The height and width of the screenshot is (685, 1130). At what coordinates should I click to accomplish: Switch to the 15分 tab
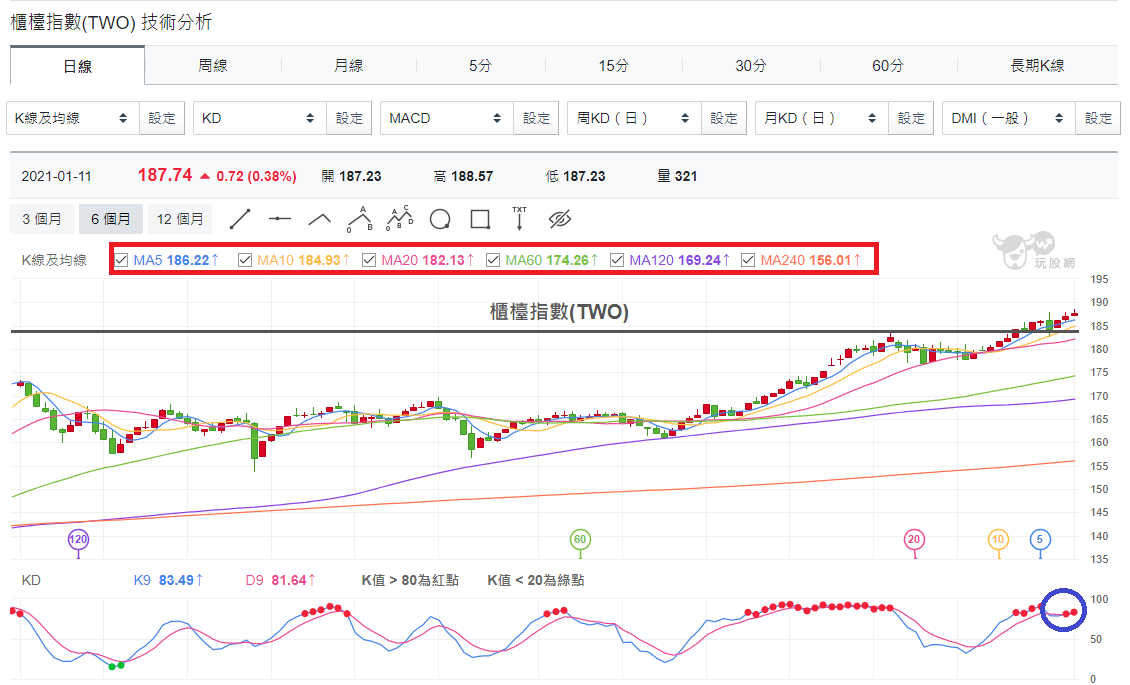[613, 66]
